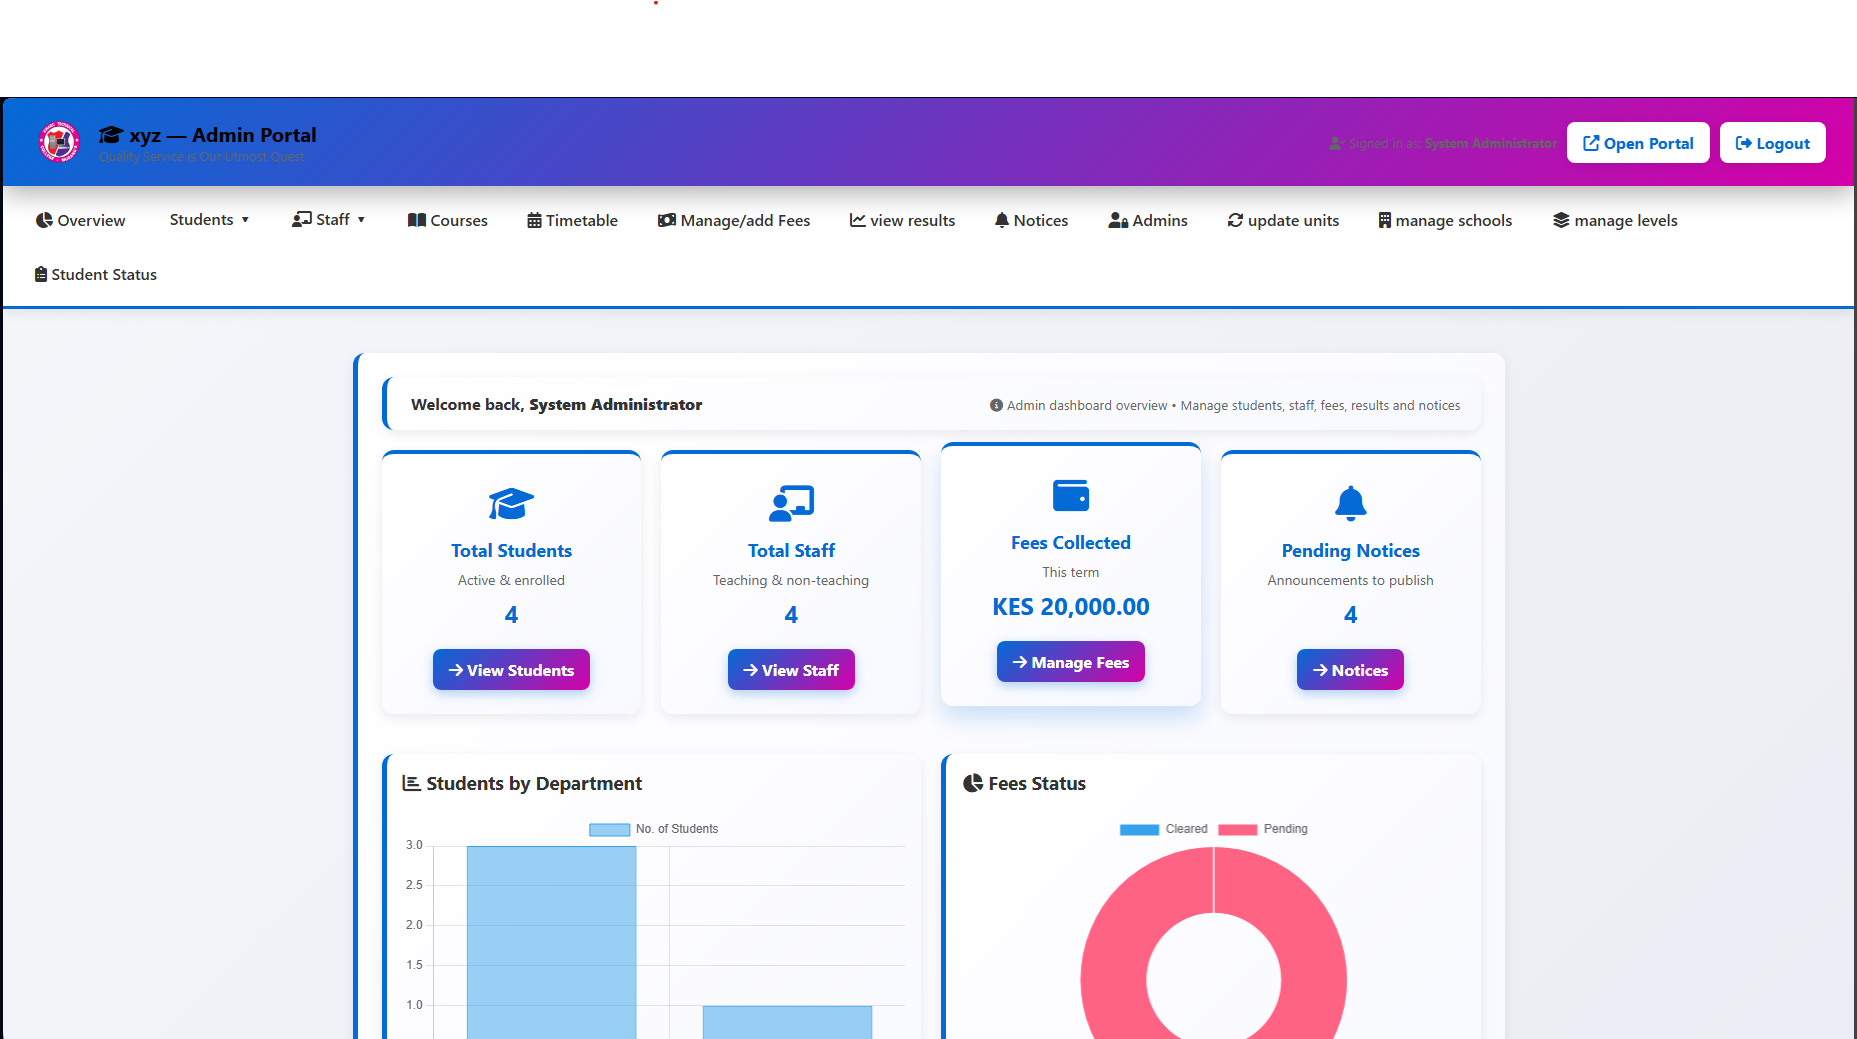
Task: Click the bar chart icon by Students by Department
Action: pyautogui.click(x=411, y=783)
